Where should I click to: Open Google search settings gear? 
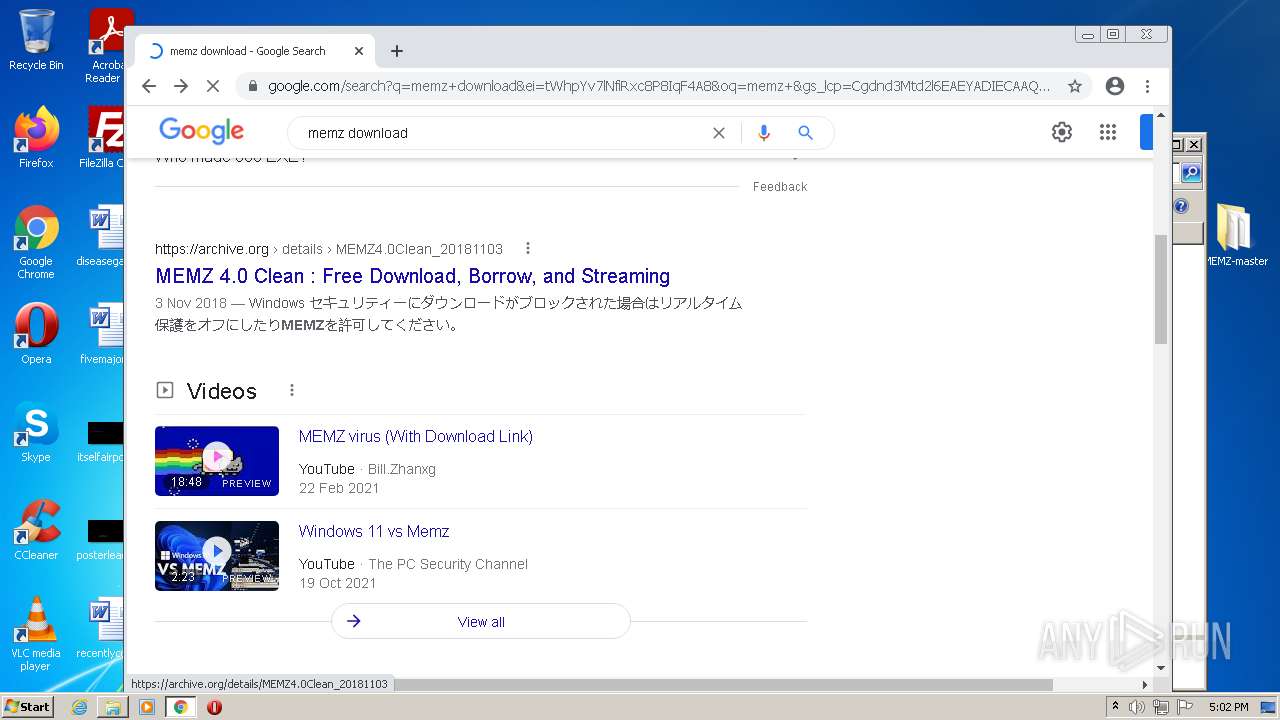click(x=1062, y=132)
